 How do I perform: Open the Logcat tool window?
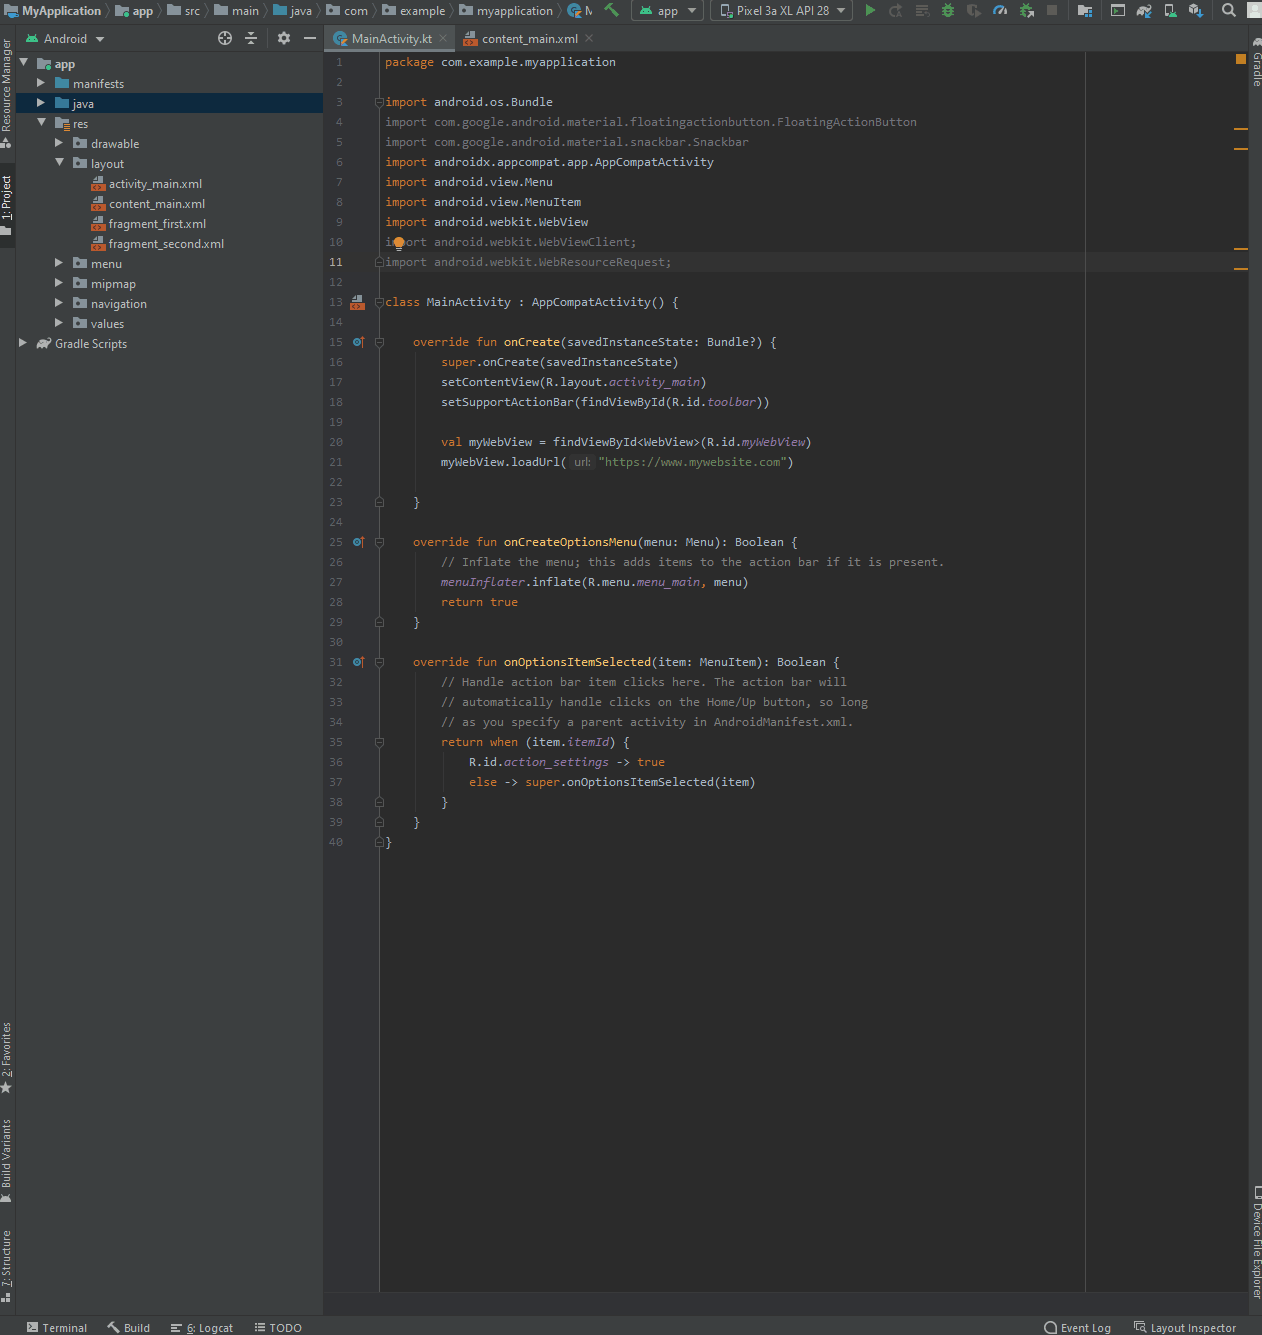(202, 1327)
